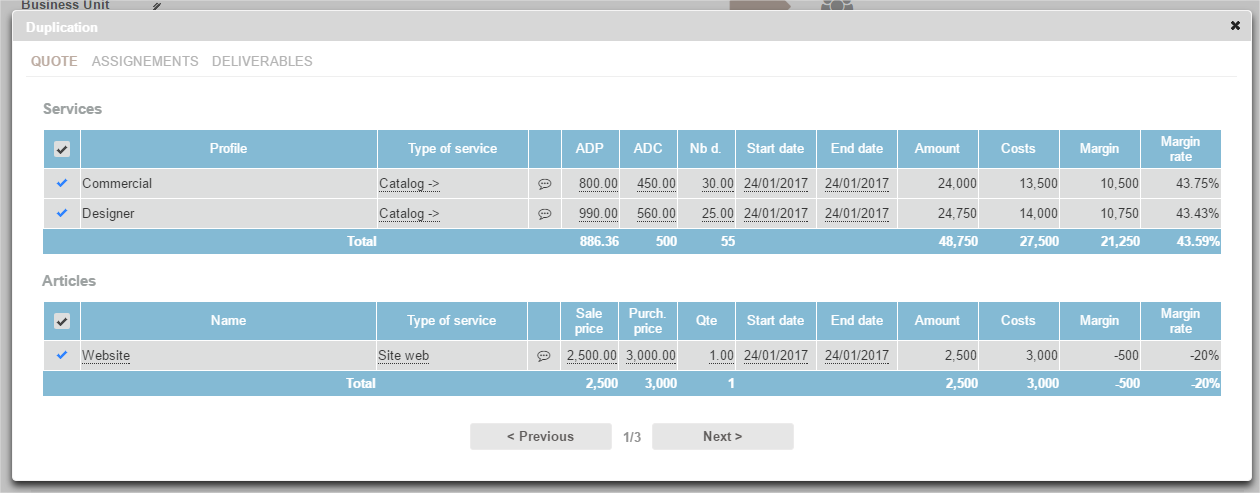This screenshot has height=493, width=1260.
Task: Open comment icon for Commercial row
Action: (544, 184)
